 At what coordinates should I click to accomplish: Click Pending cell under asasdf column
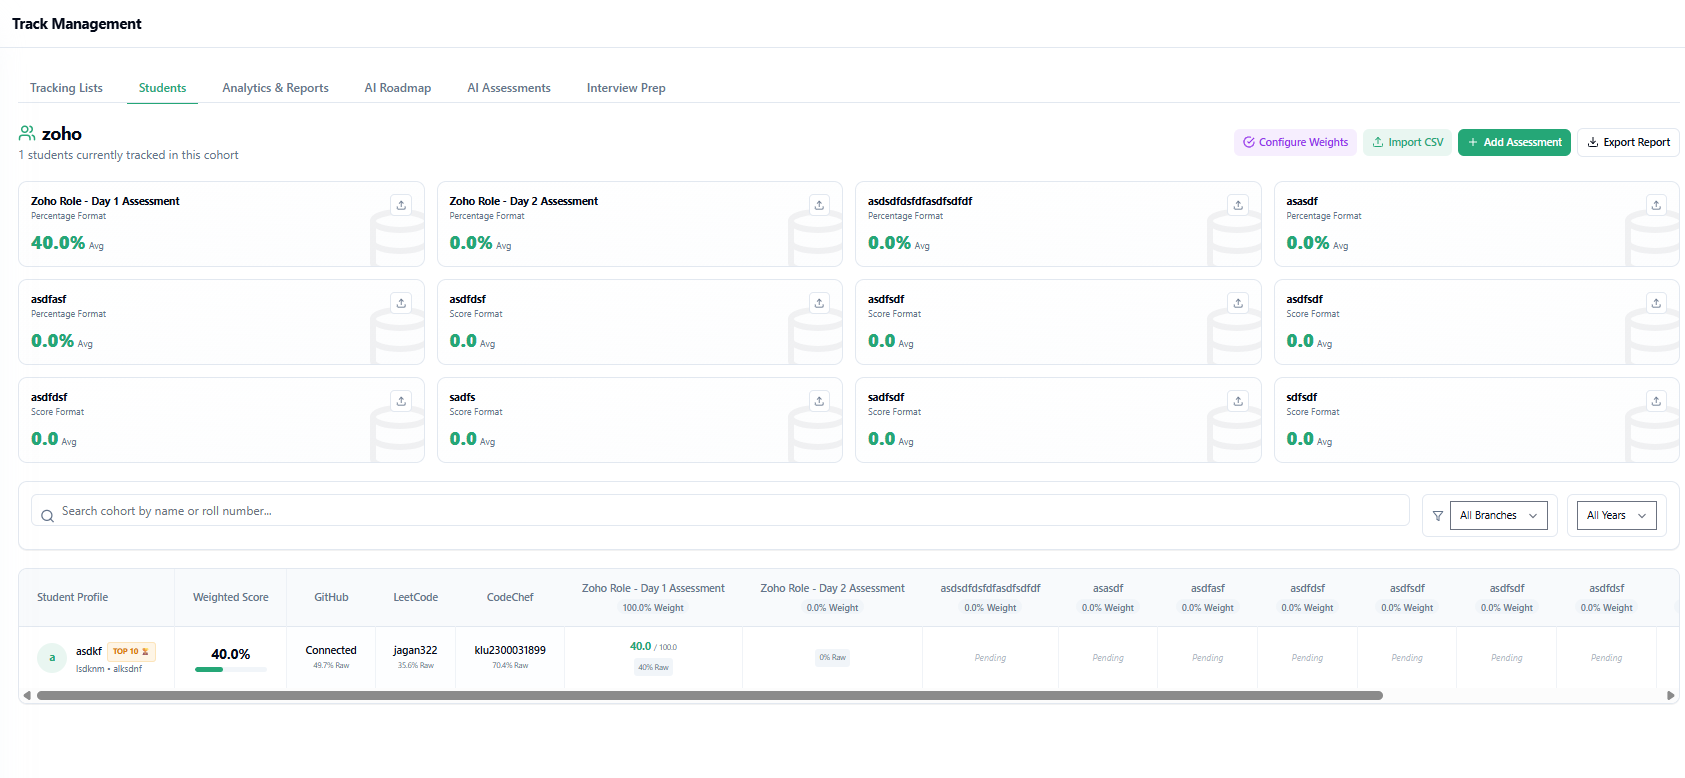pos(1108,658)
